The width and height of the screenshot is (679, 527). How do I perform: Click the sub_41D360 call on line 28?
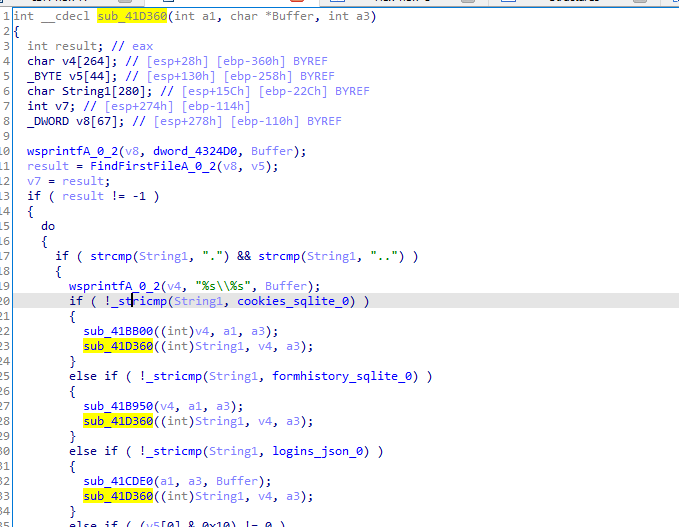pos(118,421)
